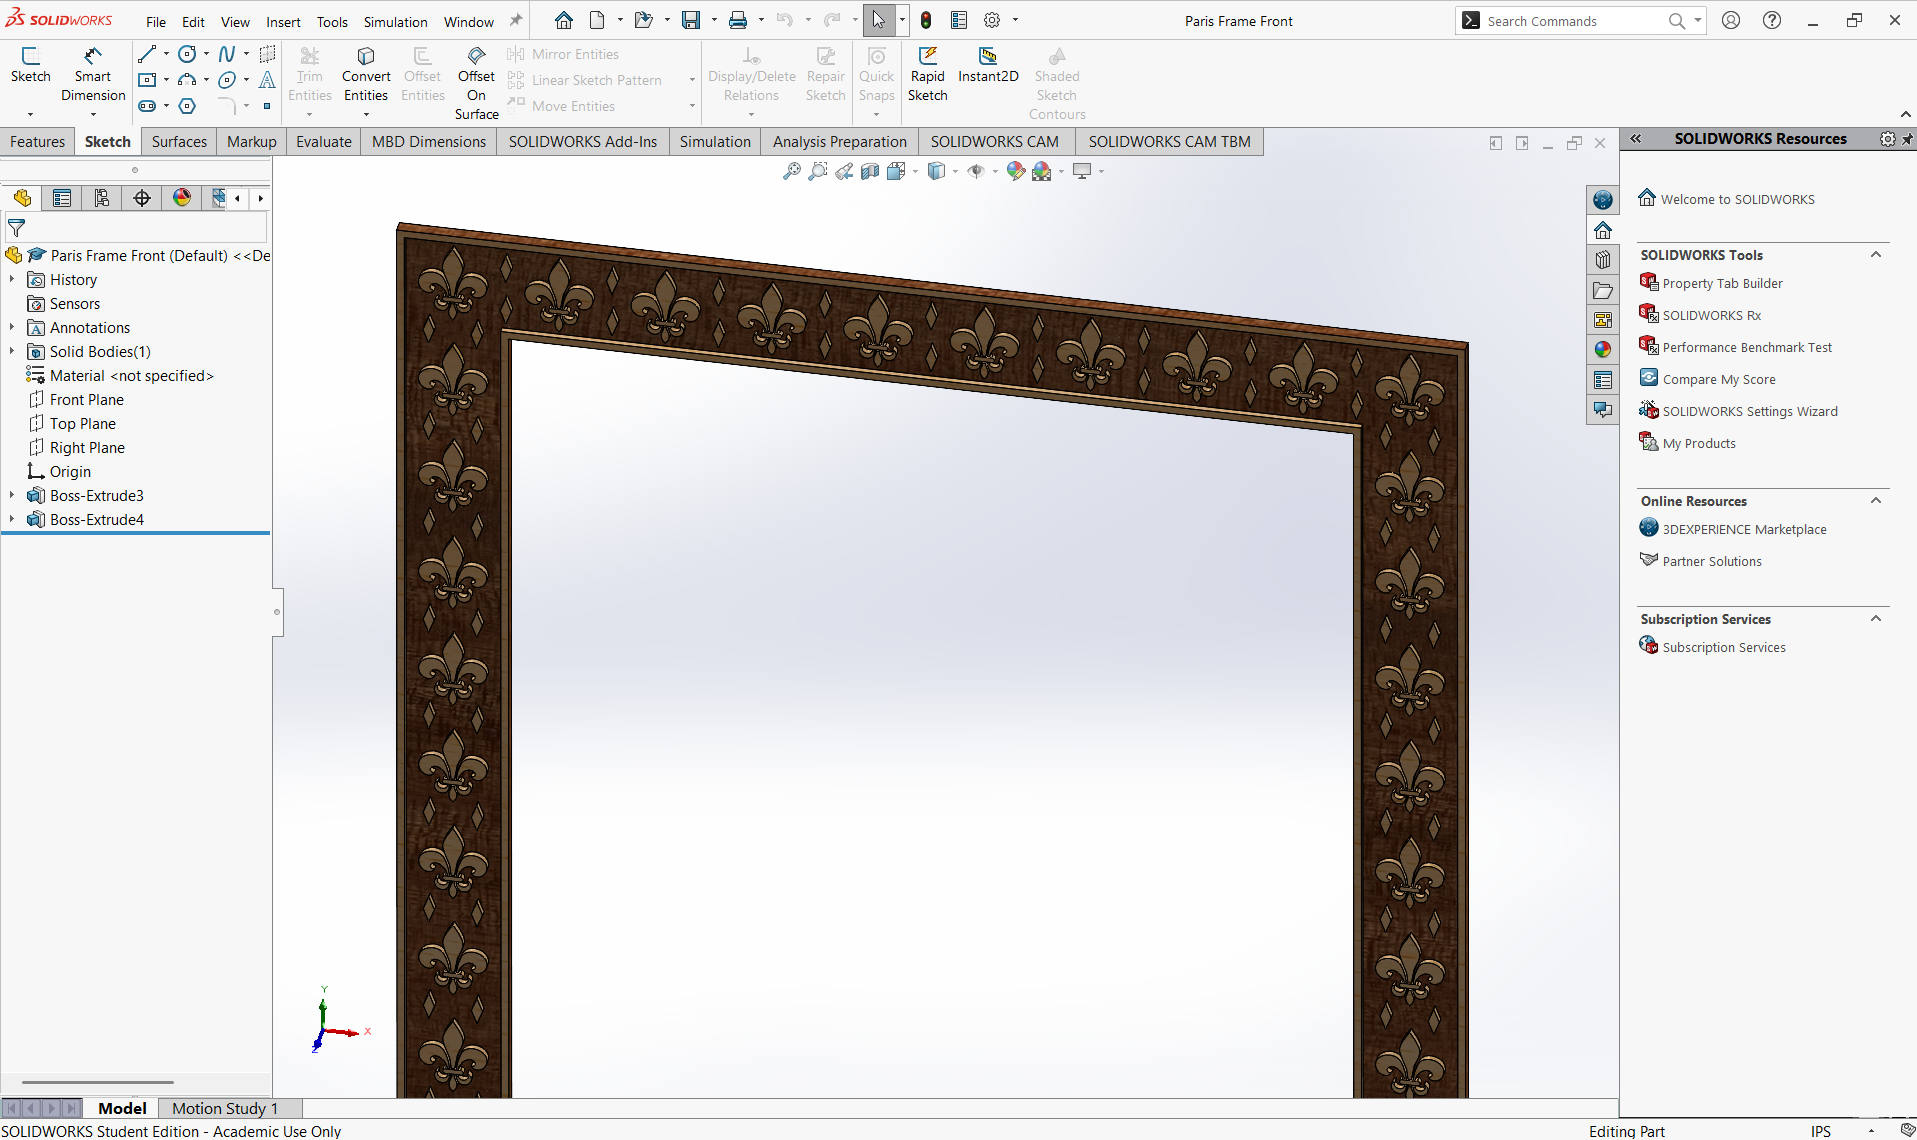1917x1140 pixels.
Task: Expand the Boss-Extrude3 feature
Action: (x=12, y=495)
